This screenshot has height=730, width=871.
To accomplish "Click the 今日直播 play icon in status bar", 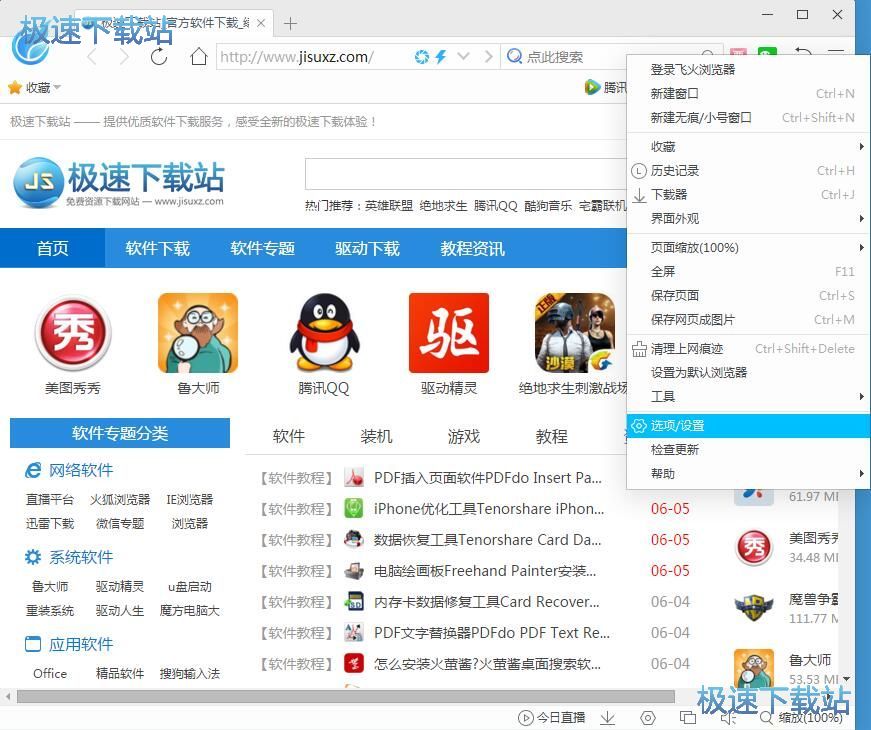I will tap(525, 718).
